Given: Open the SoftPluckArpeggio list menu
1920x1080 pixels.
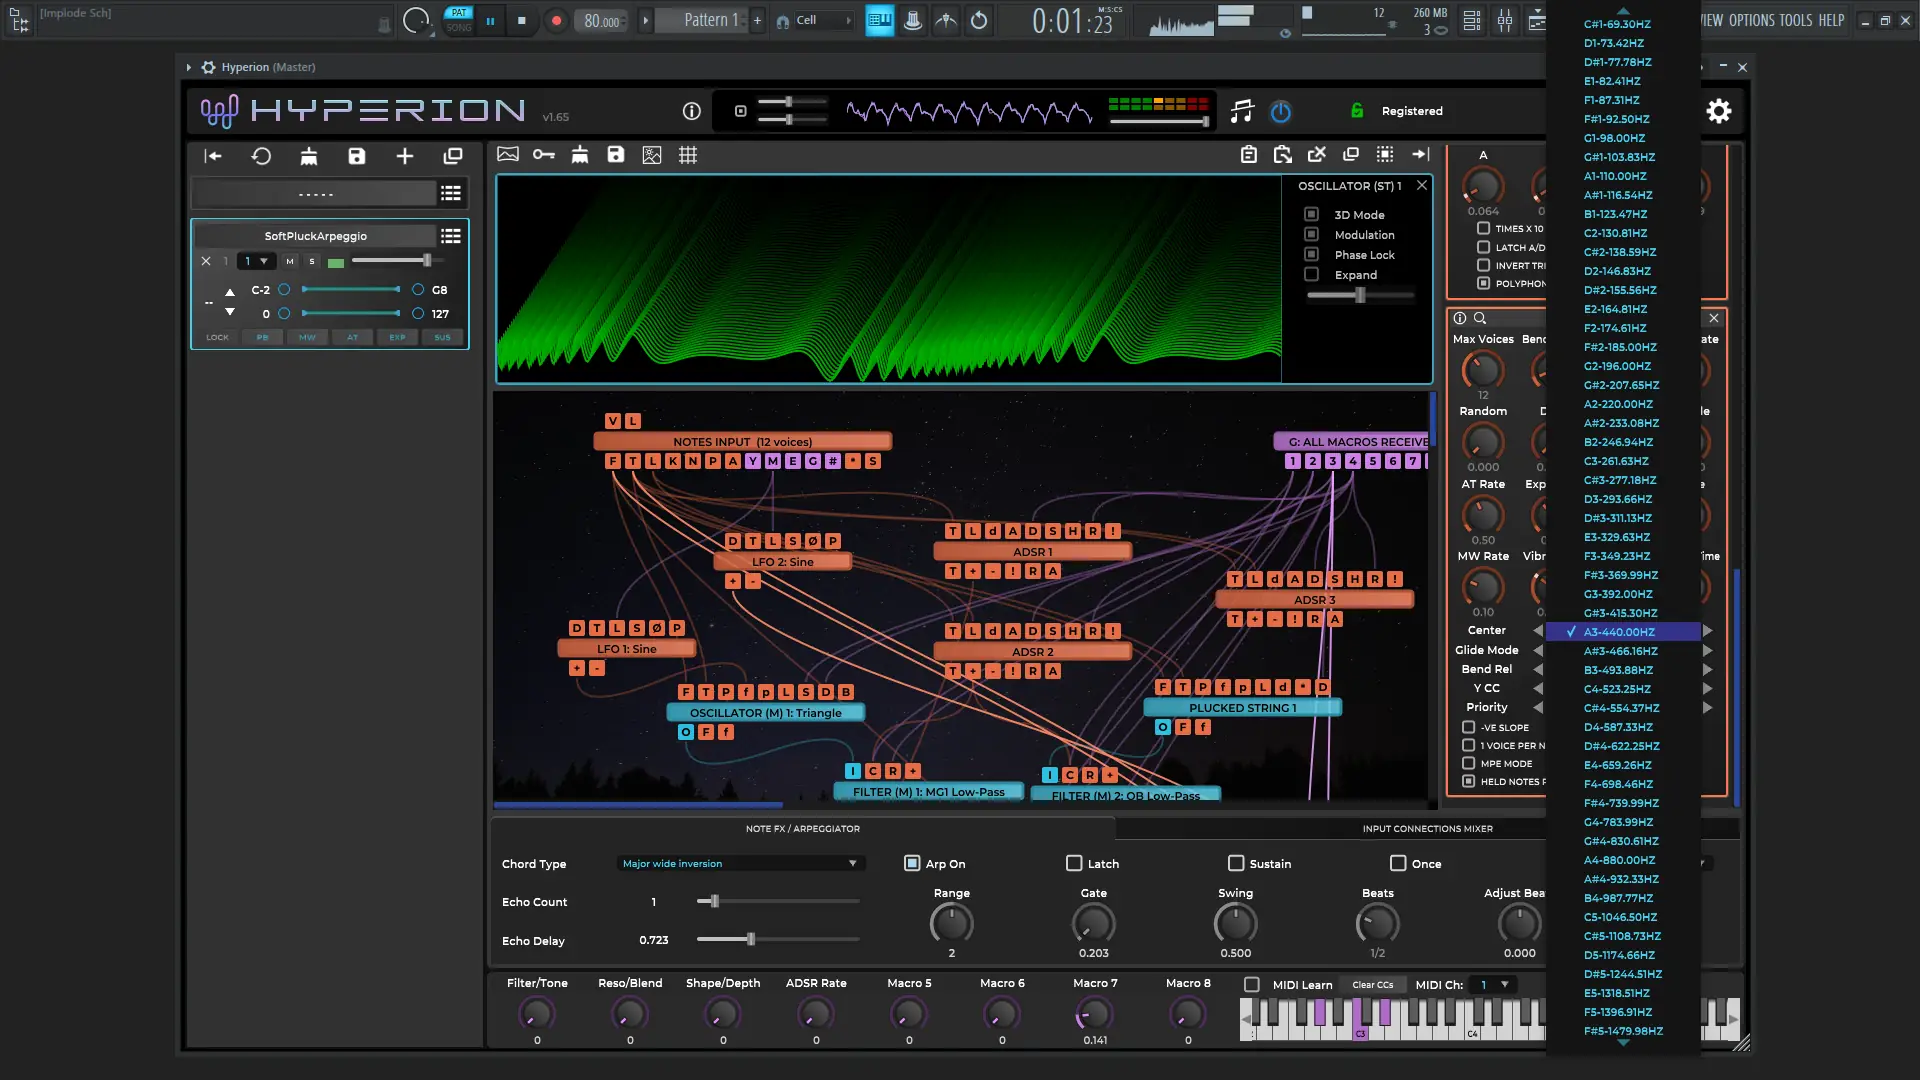Looking at the screenshot, I should tap(451, 236).
